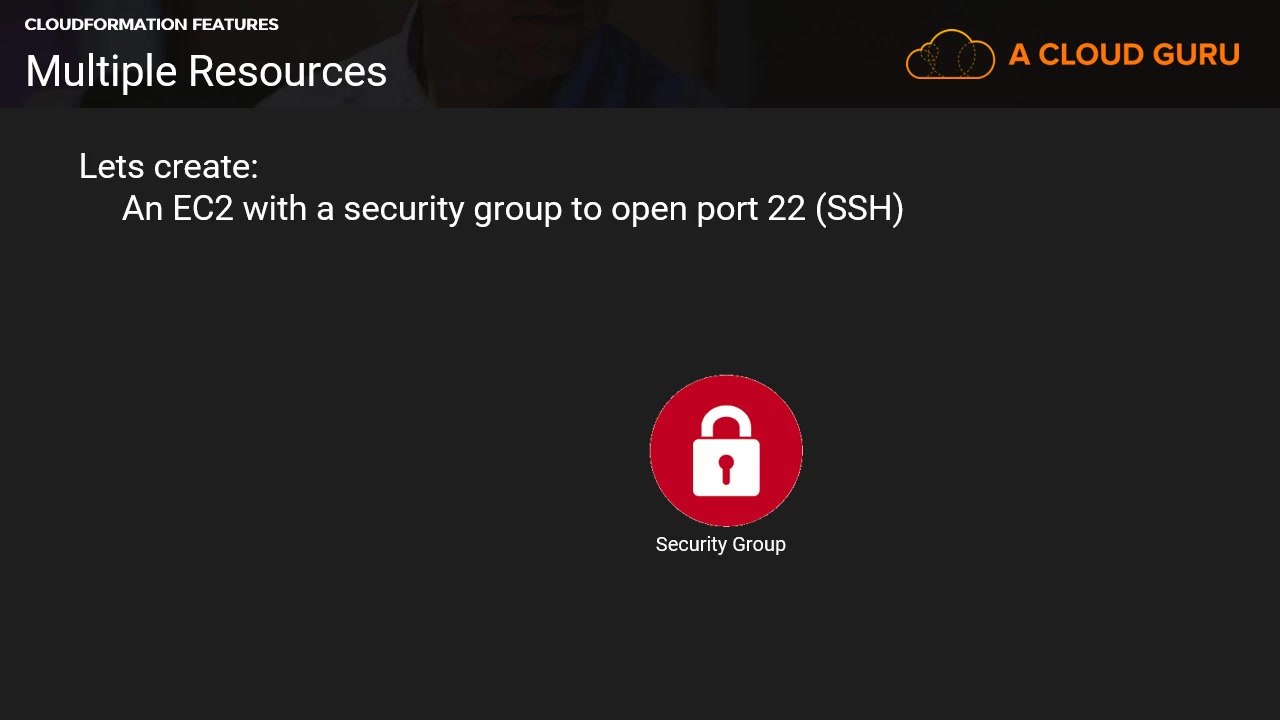This screenshot has width=1280, height=720.
Task: Click the red Security Group lock icon
Action: point(726,450)
